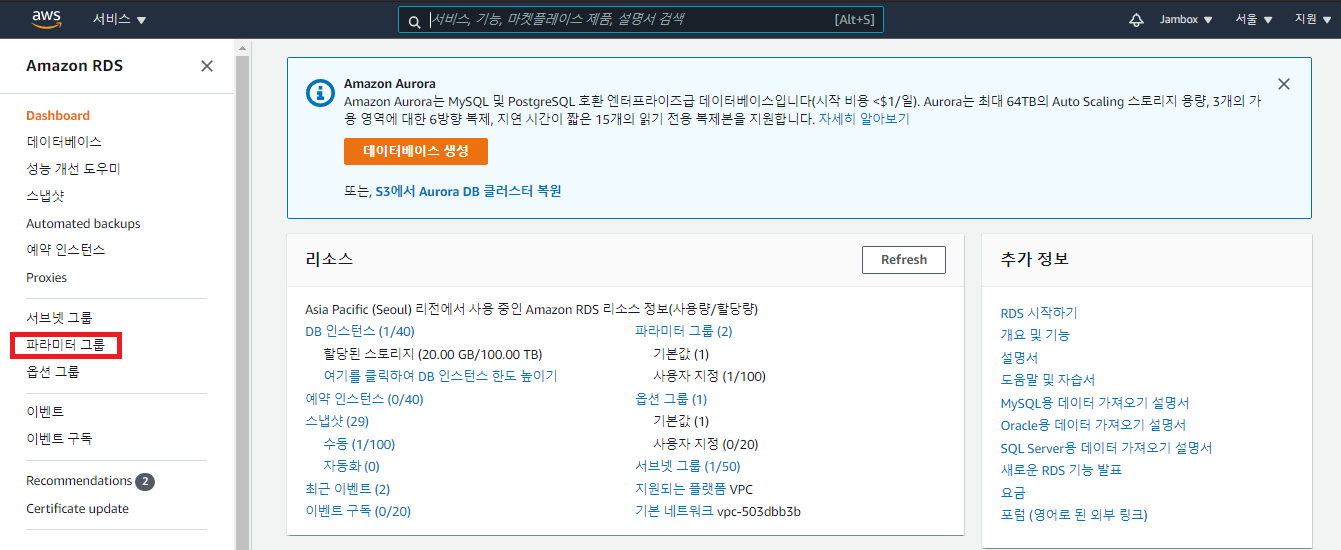The height and width of the screenshot is (550, 1341).
Task: Go to 스냅샷 in the sidebar
Action: 45,196
